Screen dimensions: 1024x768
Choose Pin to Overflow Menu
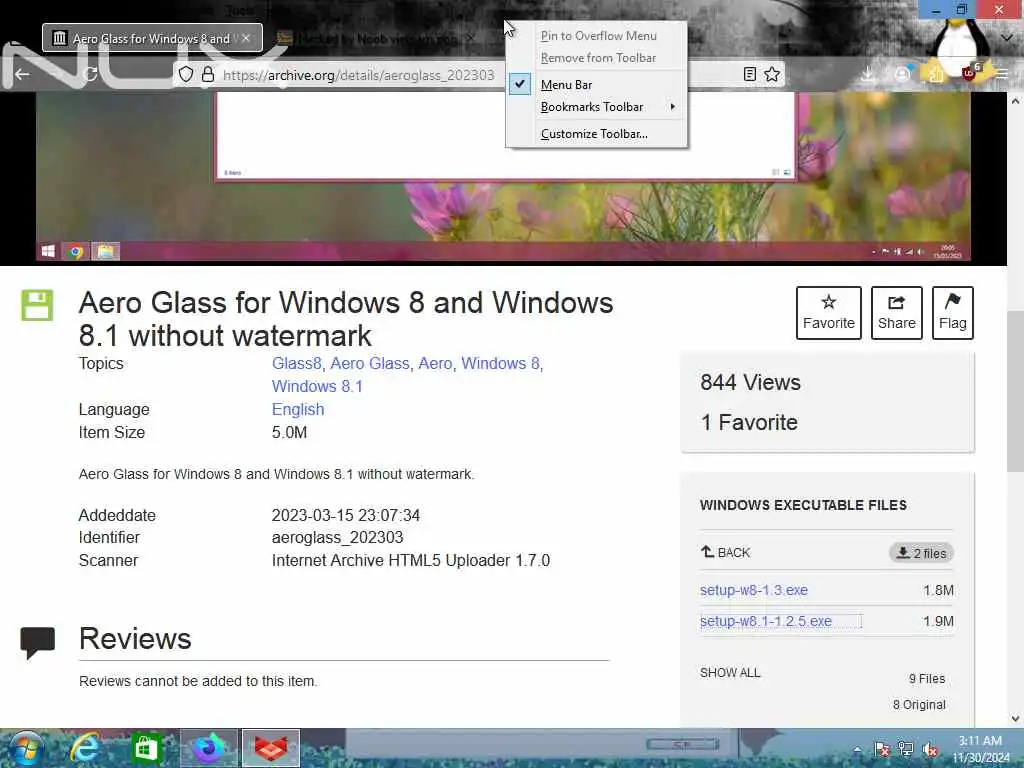(598, 36)
